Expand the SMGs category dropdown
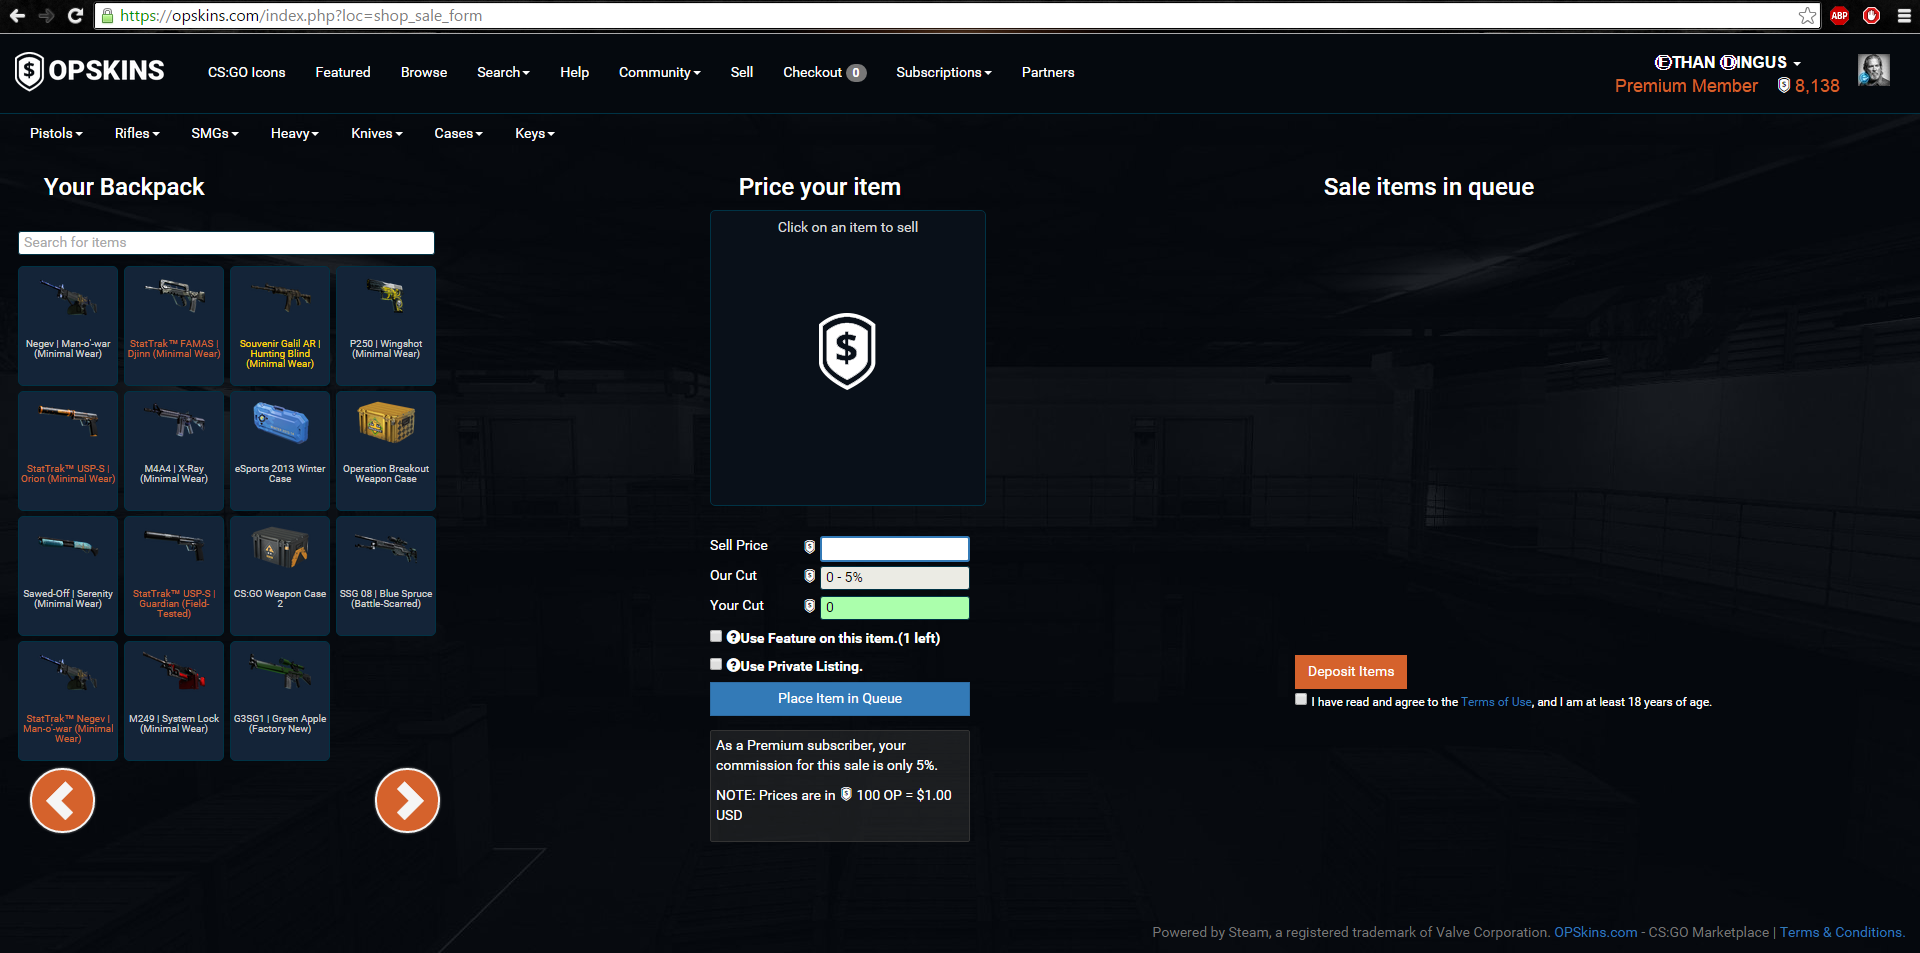The width and height of the screenshot is (1920, 953). point(215,133)
